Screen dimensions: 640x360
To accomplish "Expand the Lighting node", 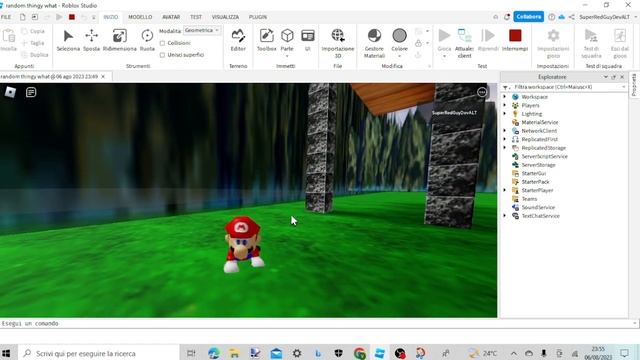I will pyautogui.click(x=504, y=114).
